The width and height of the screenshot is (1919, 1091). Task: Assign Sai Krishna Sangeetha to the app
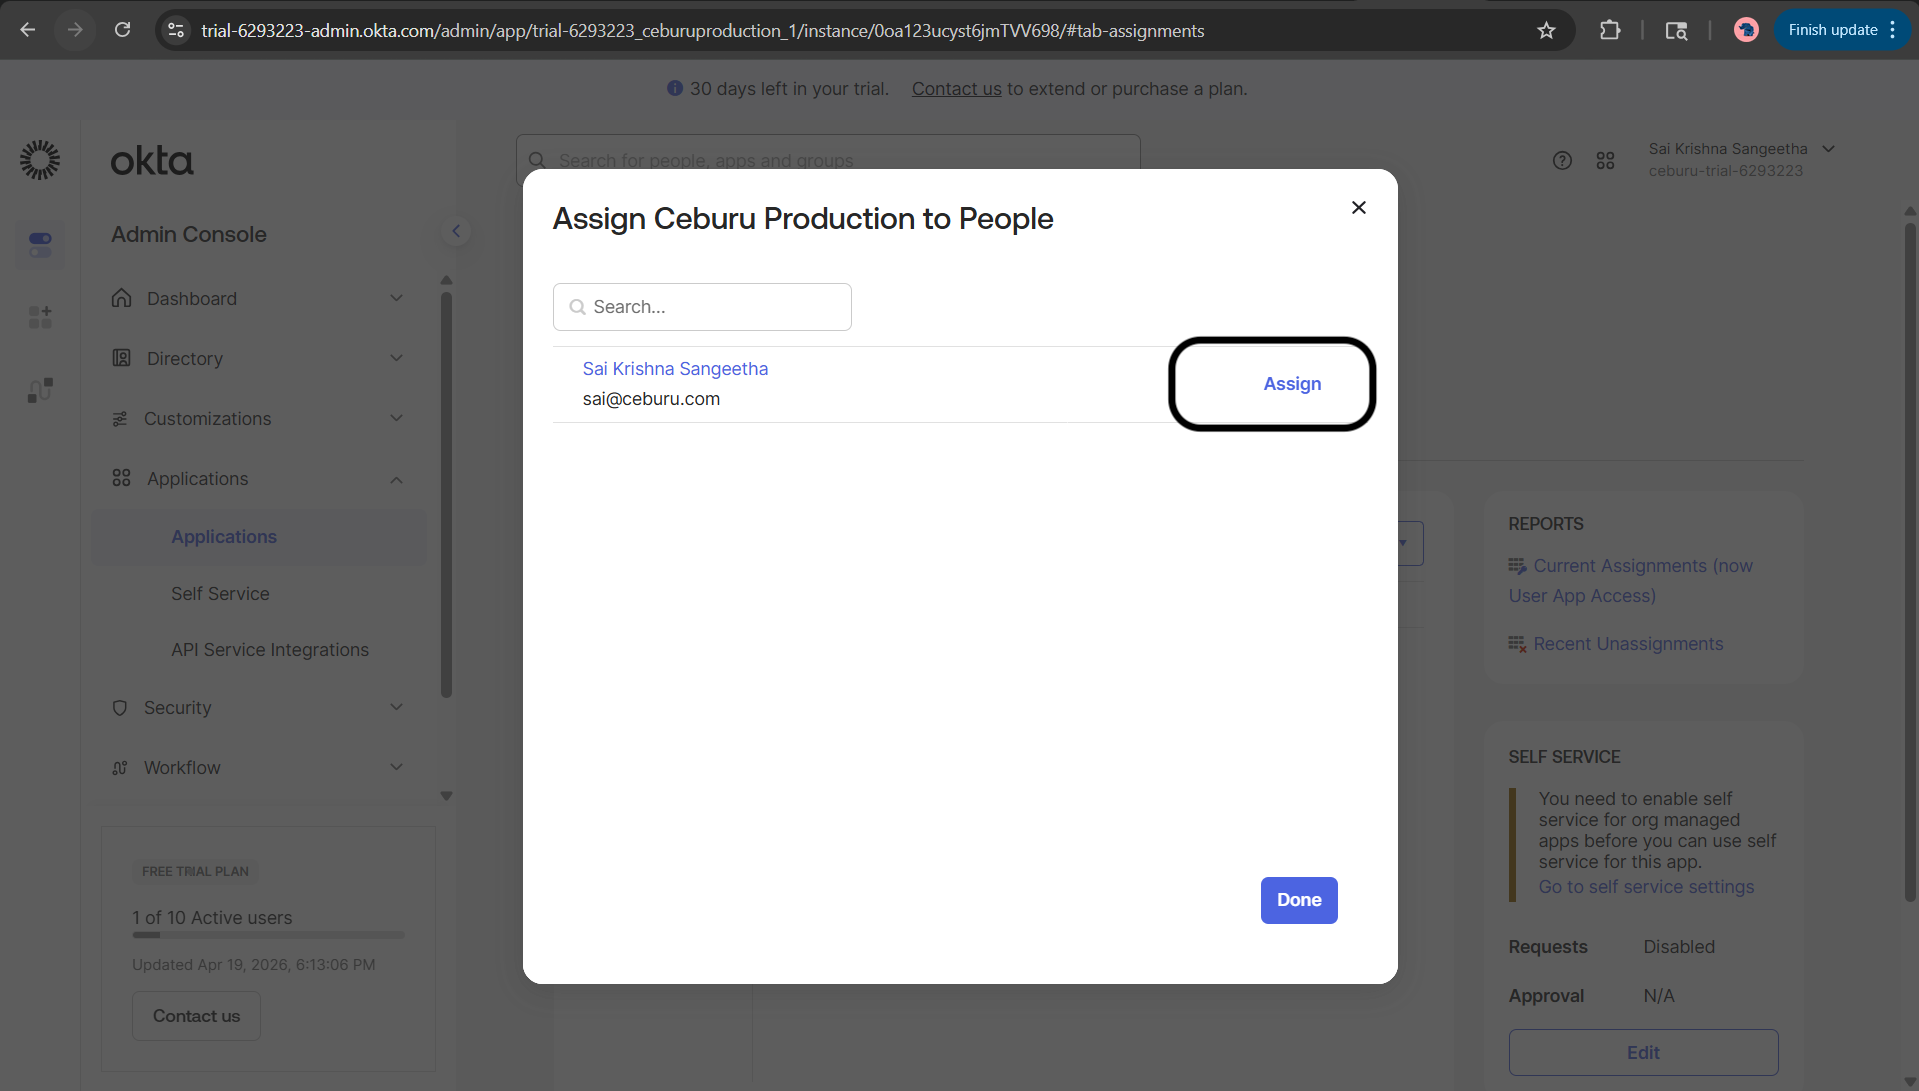(1292, 384)
